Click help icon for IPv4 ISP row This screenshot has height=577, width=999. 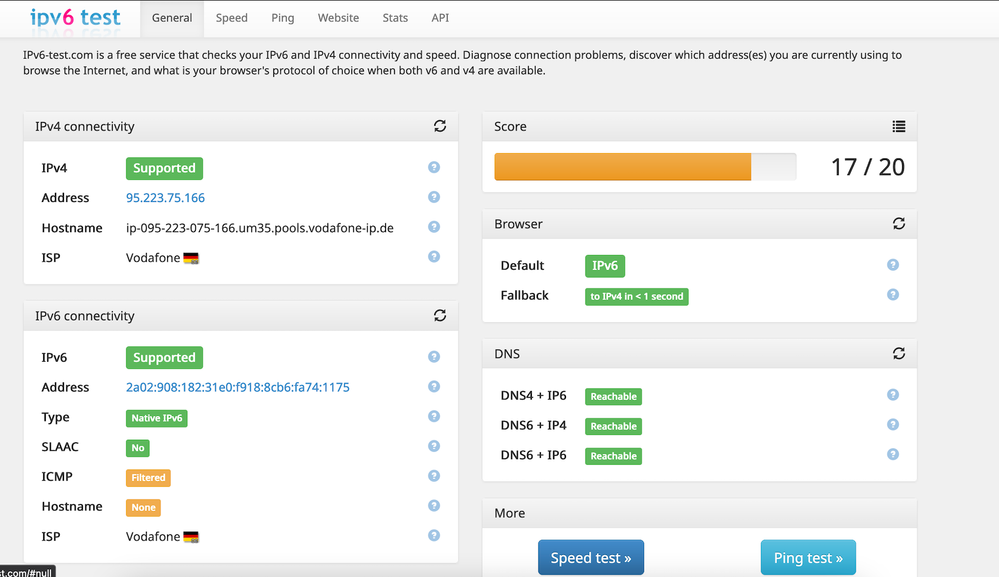pyautogui.click(x=434, y=257)
